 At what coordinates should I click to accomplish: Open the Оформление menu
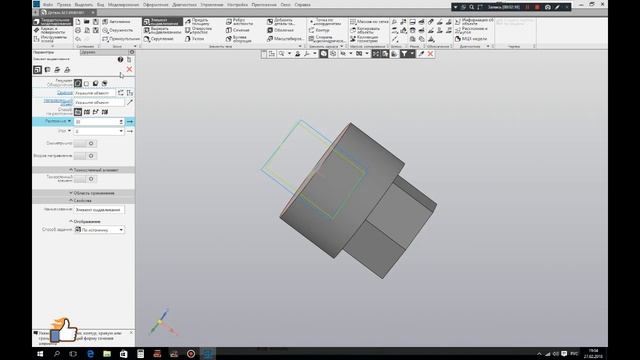[x=156, y=4]
